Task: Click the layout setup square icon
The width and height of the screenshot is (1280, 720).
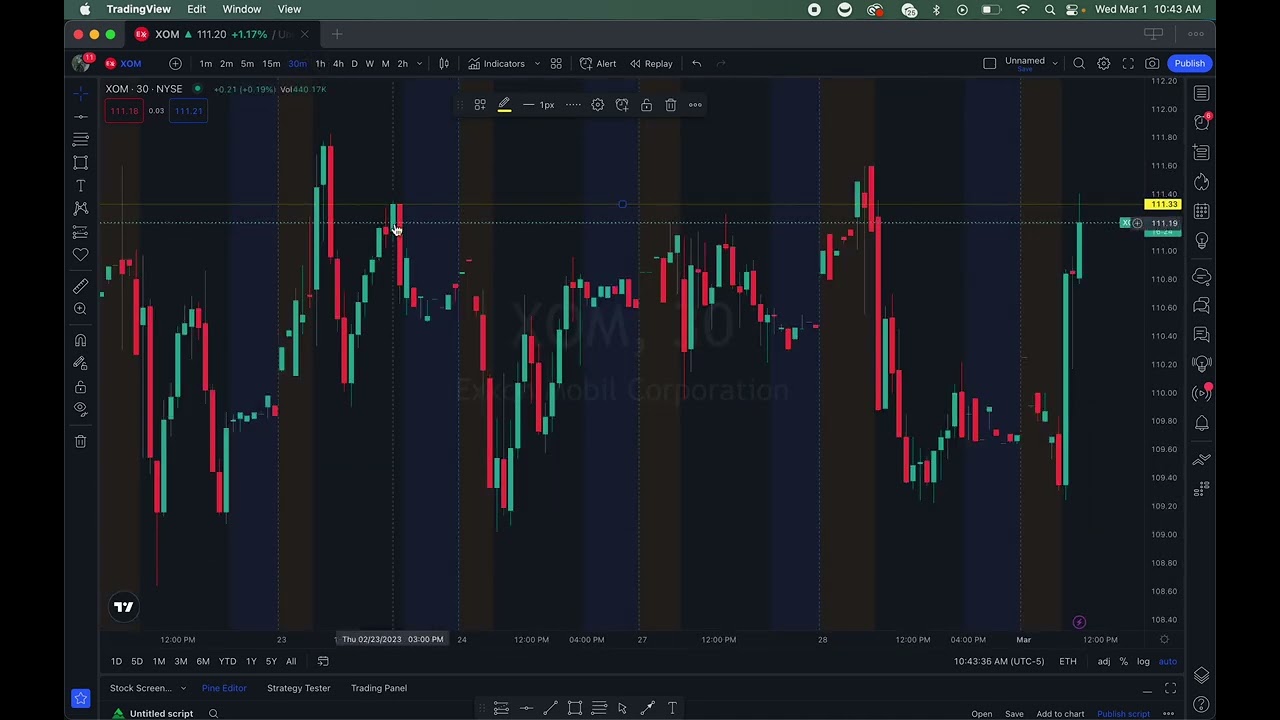Action: [x=990, y=64]
